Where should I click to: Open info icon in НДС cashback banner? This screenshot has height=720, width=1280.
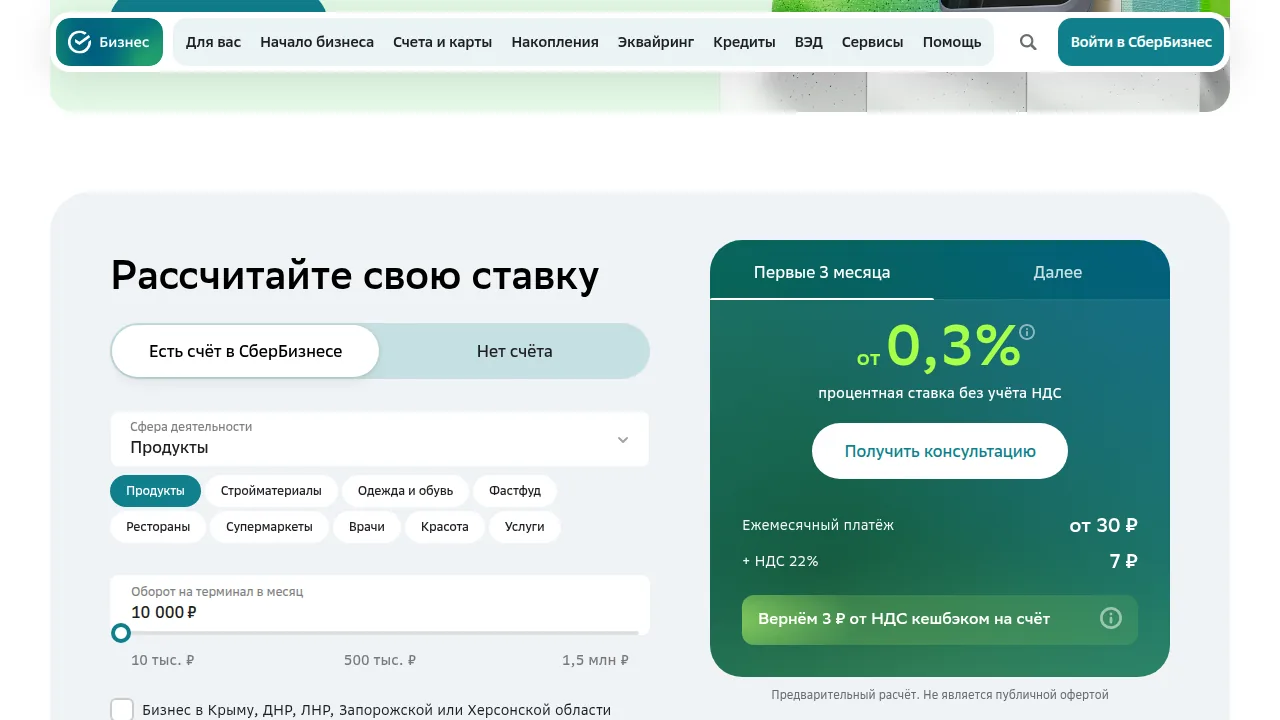pyautogui.click(x=1111, y=618)
